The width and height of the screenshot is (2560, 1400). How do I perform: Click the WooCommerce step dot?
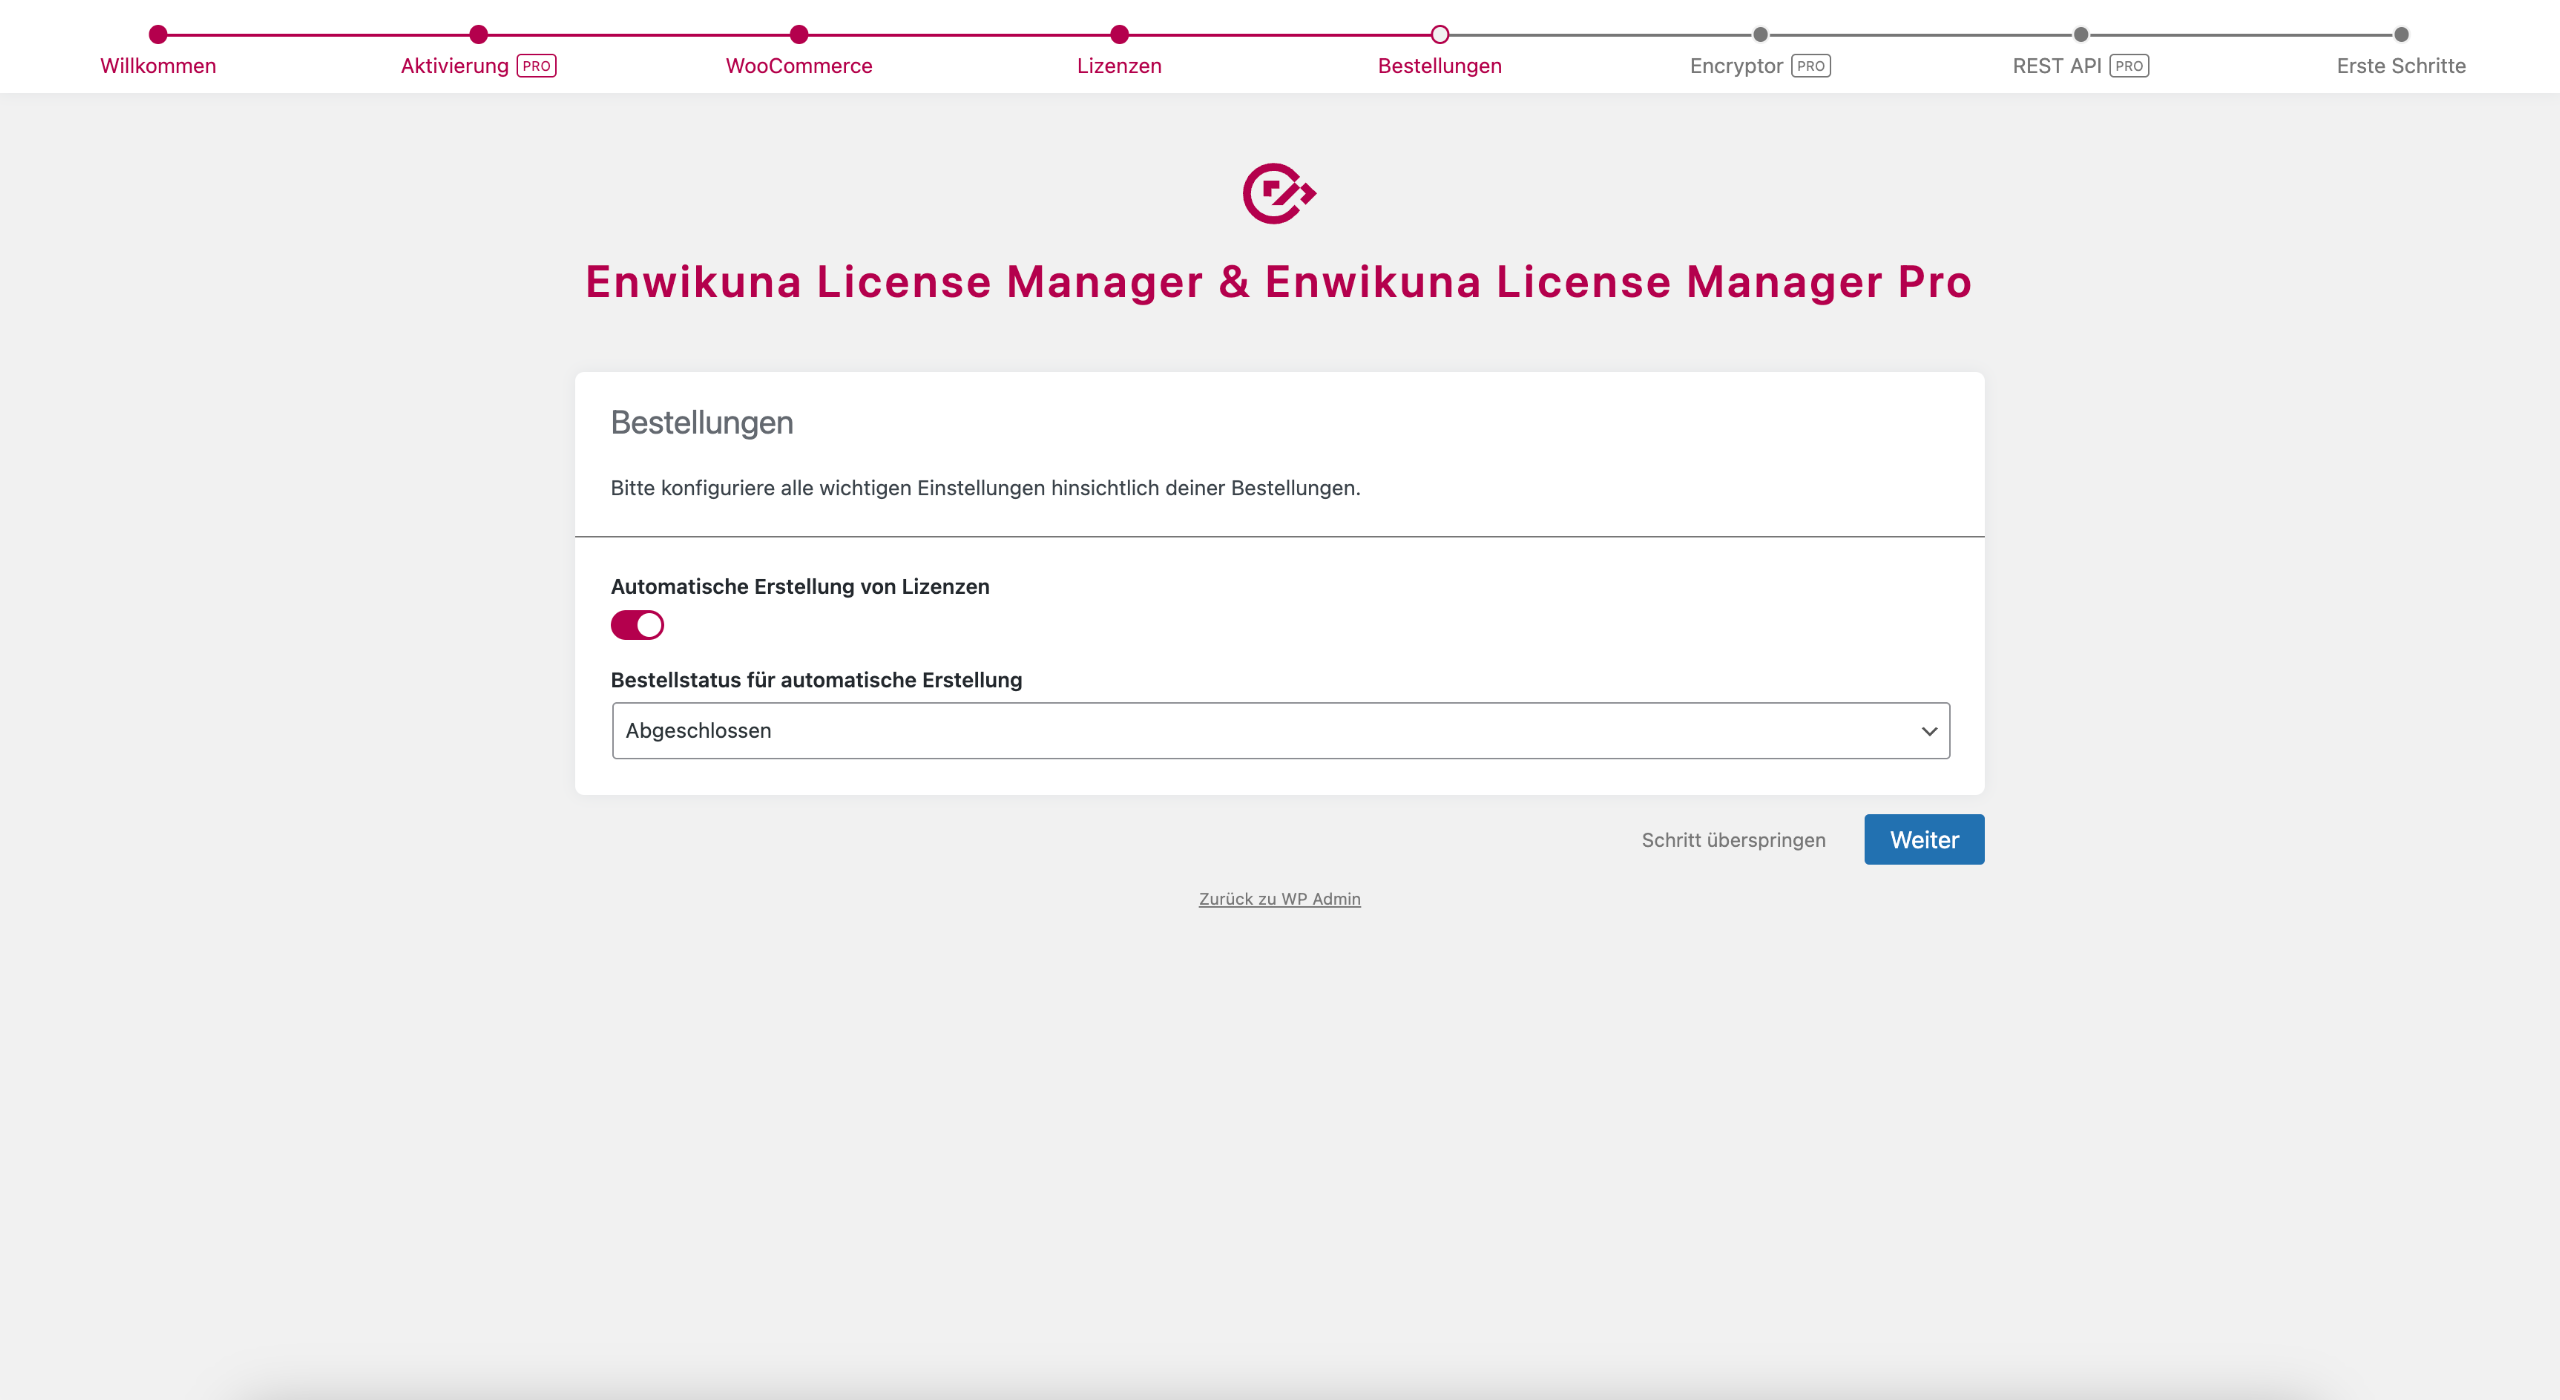click(x=799, y=35)
